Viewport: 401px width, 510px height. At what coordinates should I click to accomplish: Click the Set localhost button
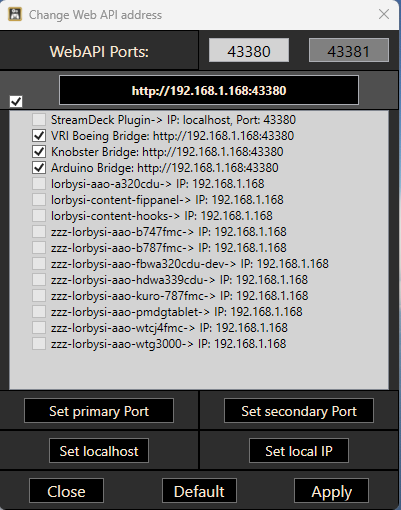(99, 451)
